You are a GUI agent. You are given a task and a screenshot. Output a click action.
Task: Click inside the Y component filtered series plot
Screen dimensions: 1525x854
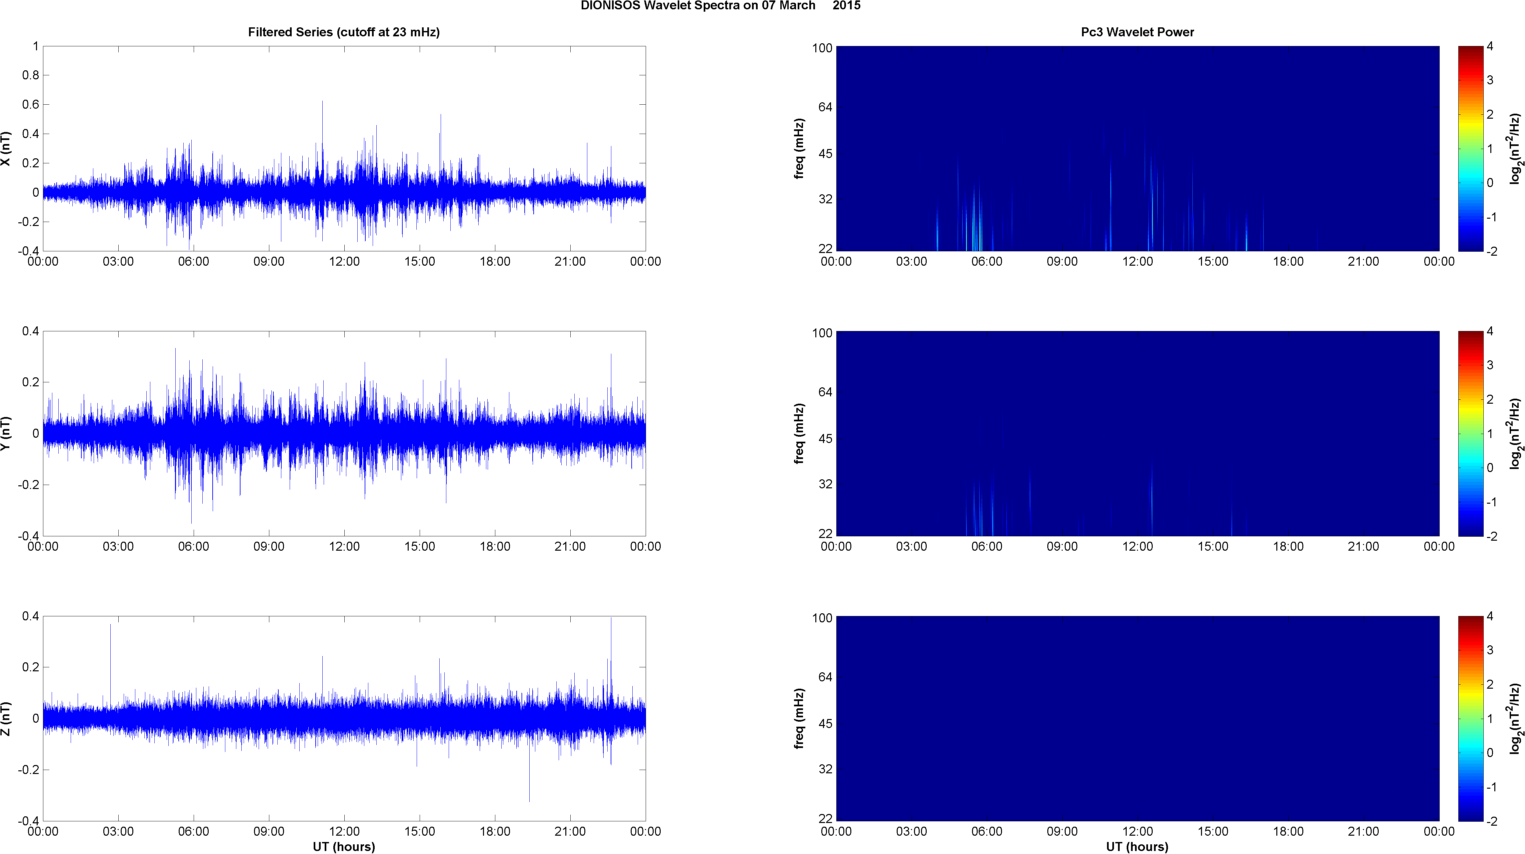344,434
